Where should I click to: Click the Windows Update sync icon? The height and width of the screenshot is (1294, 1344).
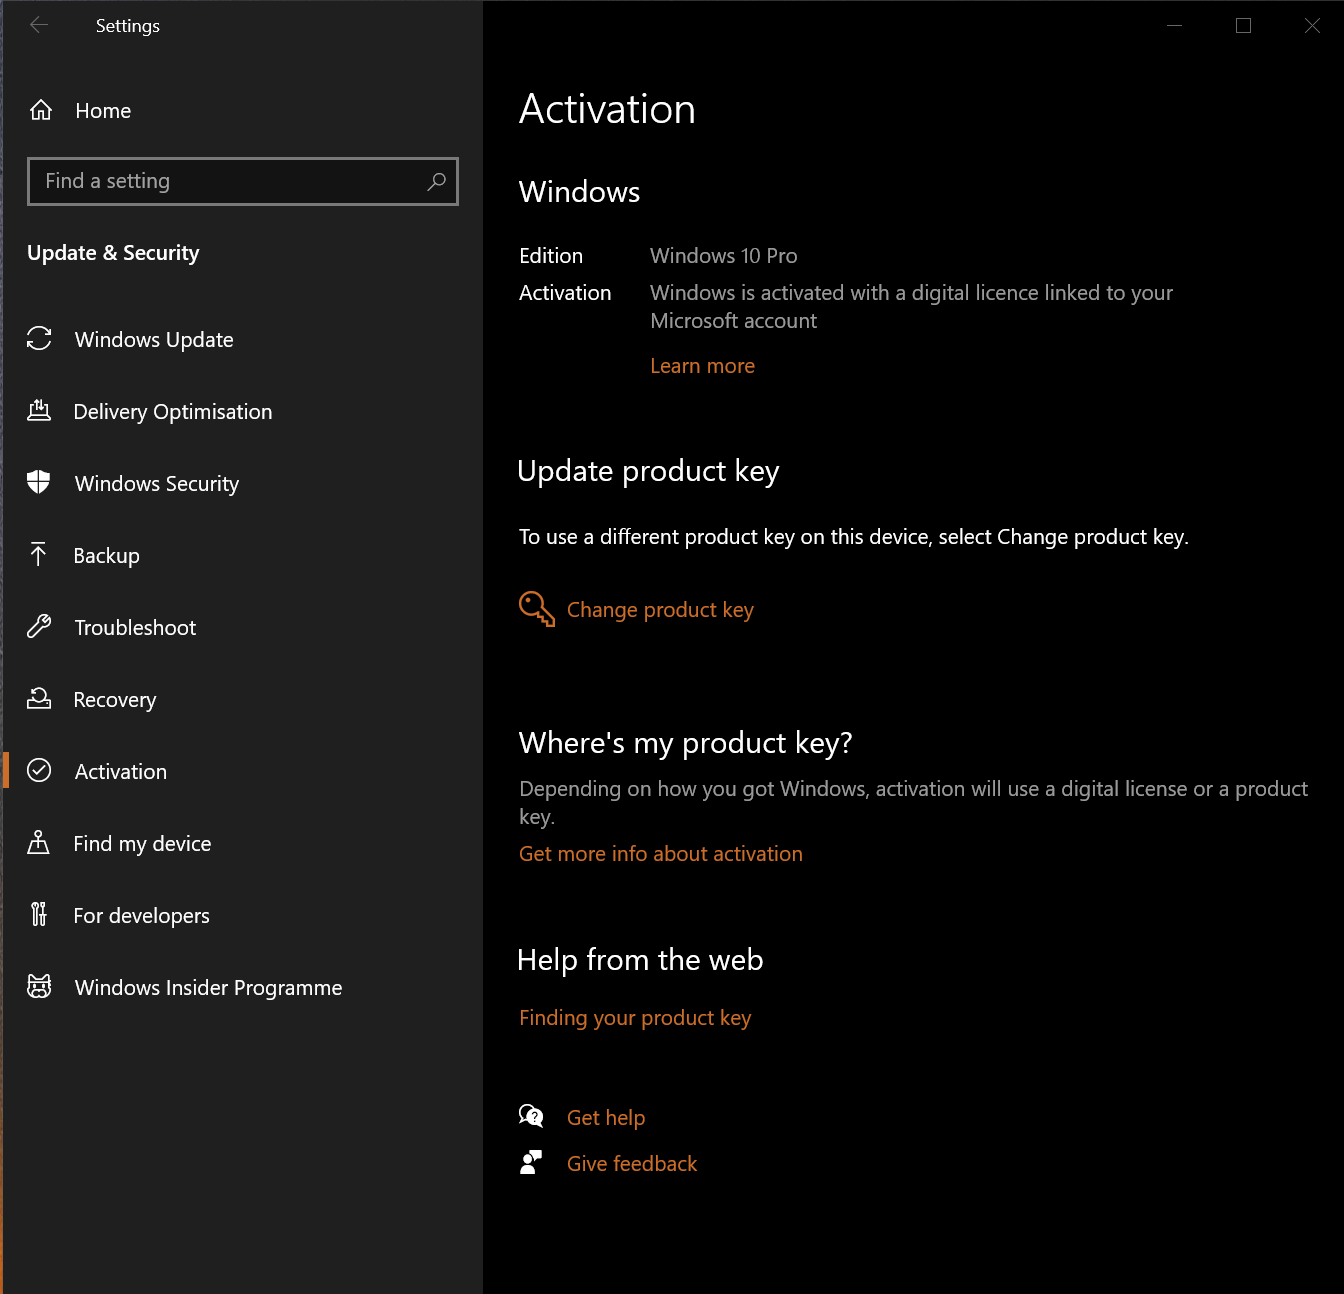click(39, 339)
